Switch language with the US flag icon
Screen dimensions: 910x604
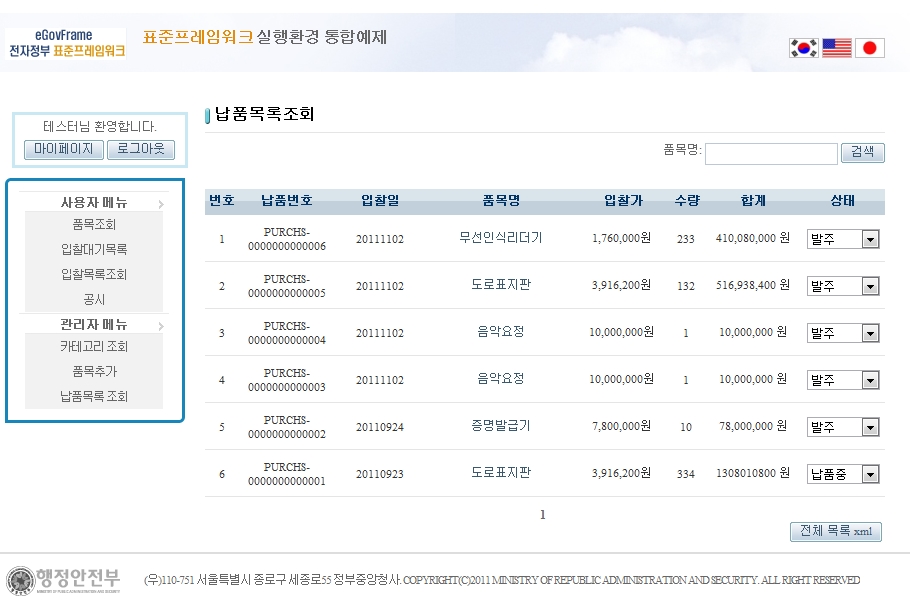pyautogui.click(x=837, y=48)
